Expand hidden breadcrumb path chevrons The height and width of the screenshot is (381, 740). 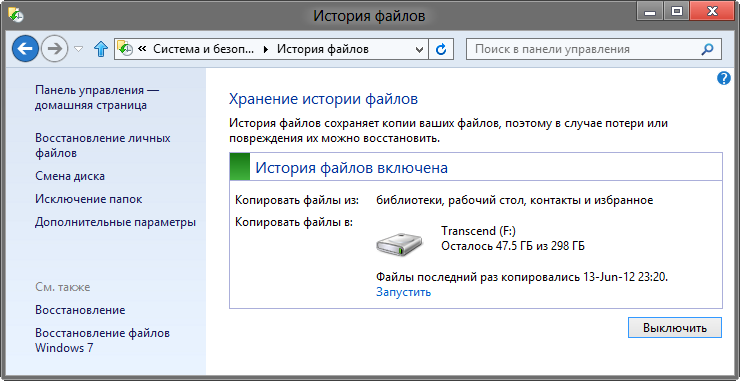pos(142,49)
